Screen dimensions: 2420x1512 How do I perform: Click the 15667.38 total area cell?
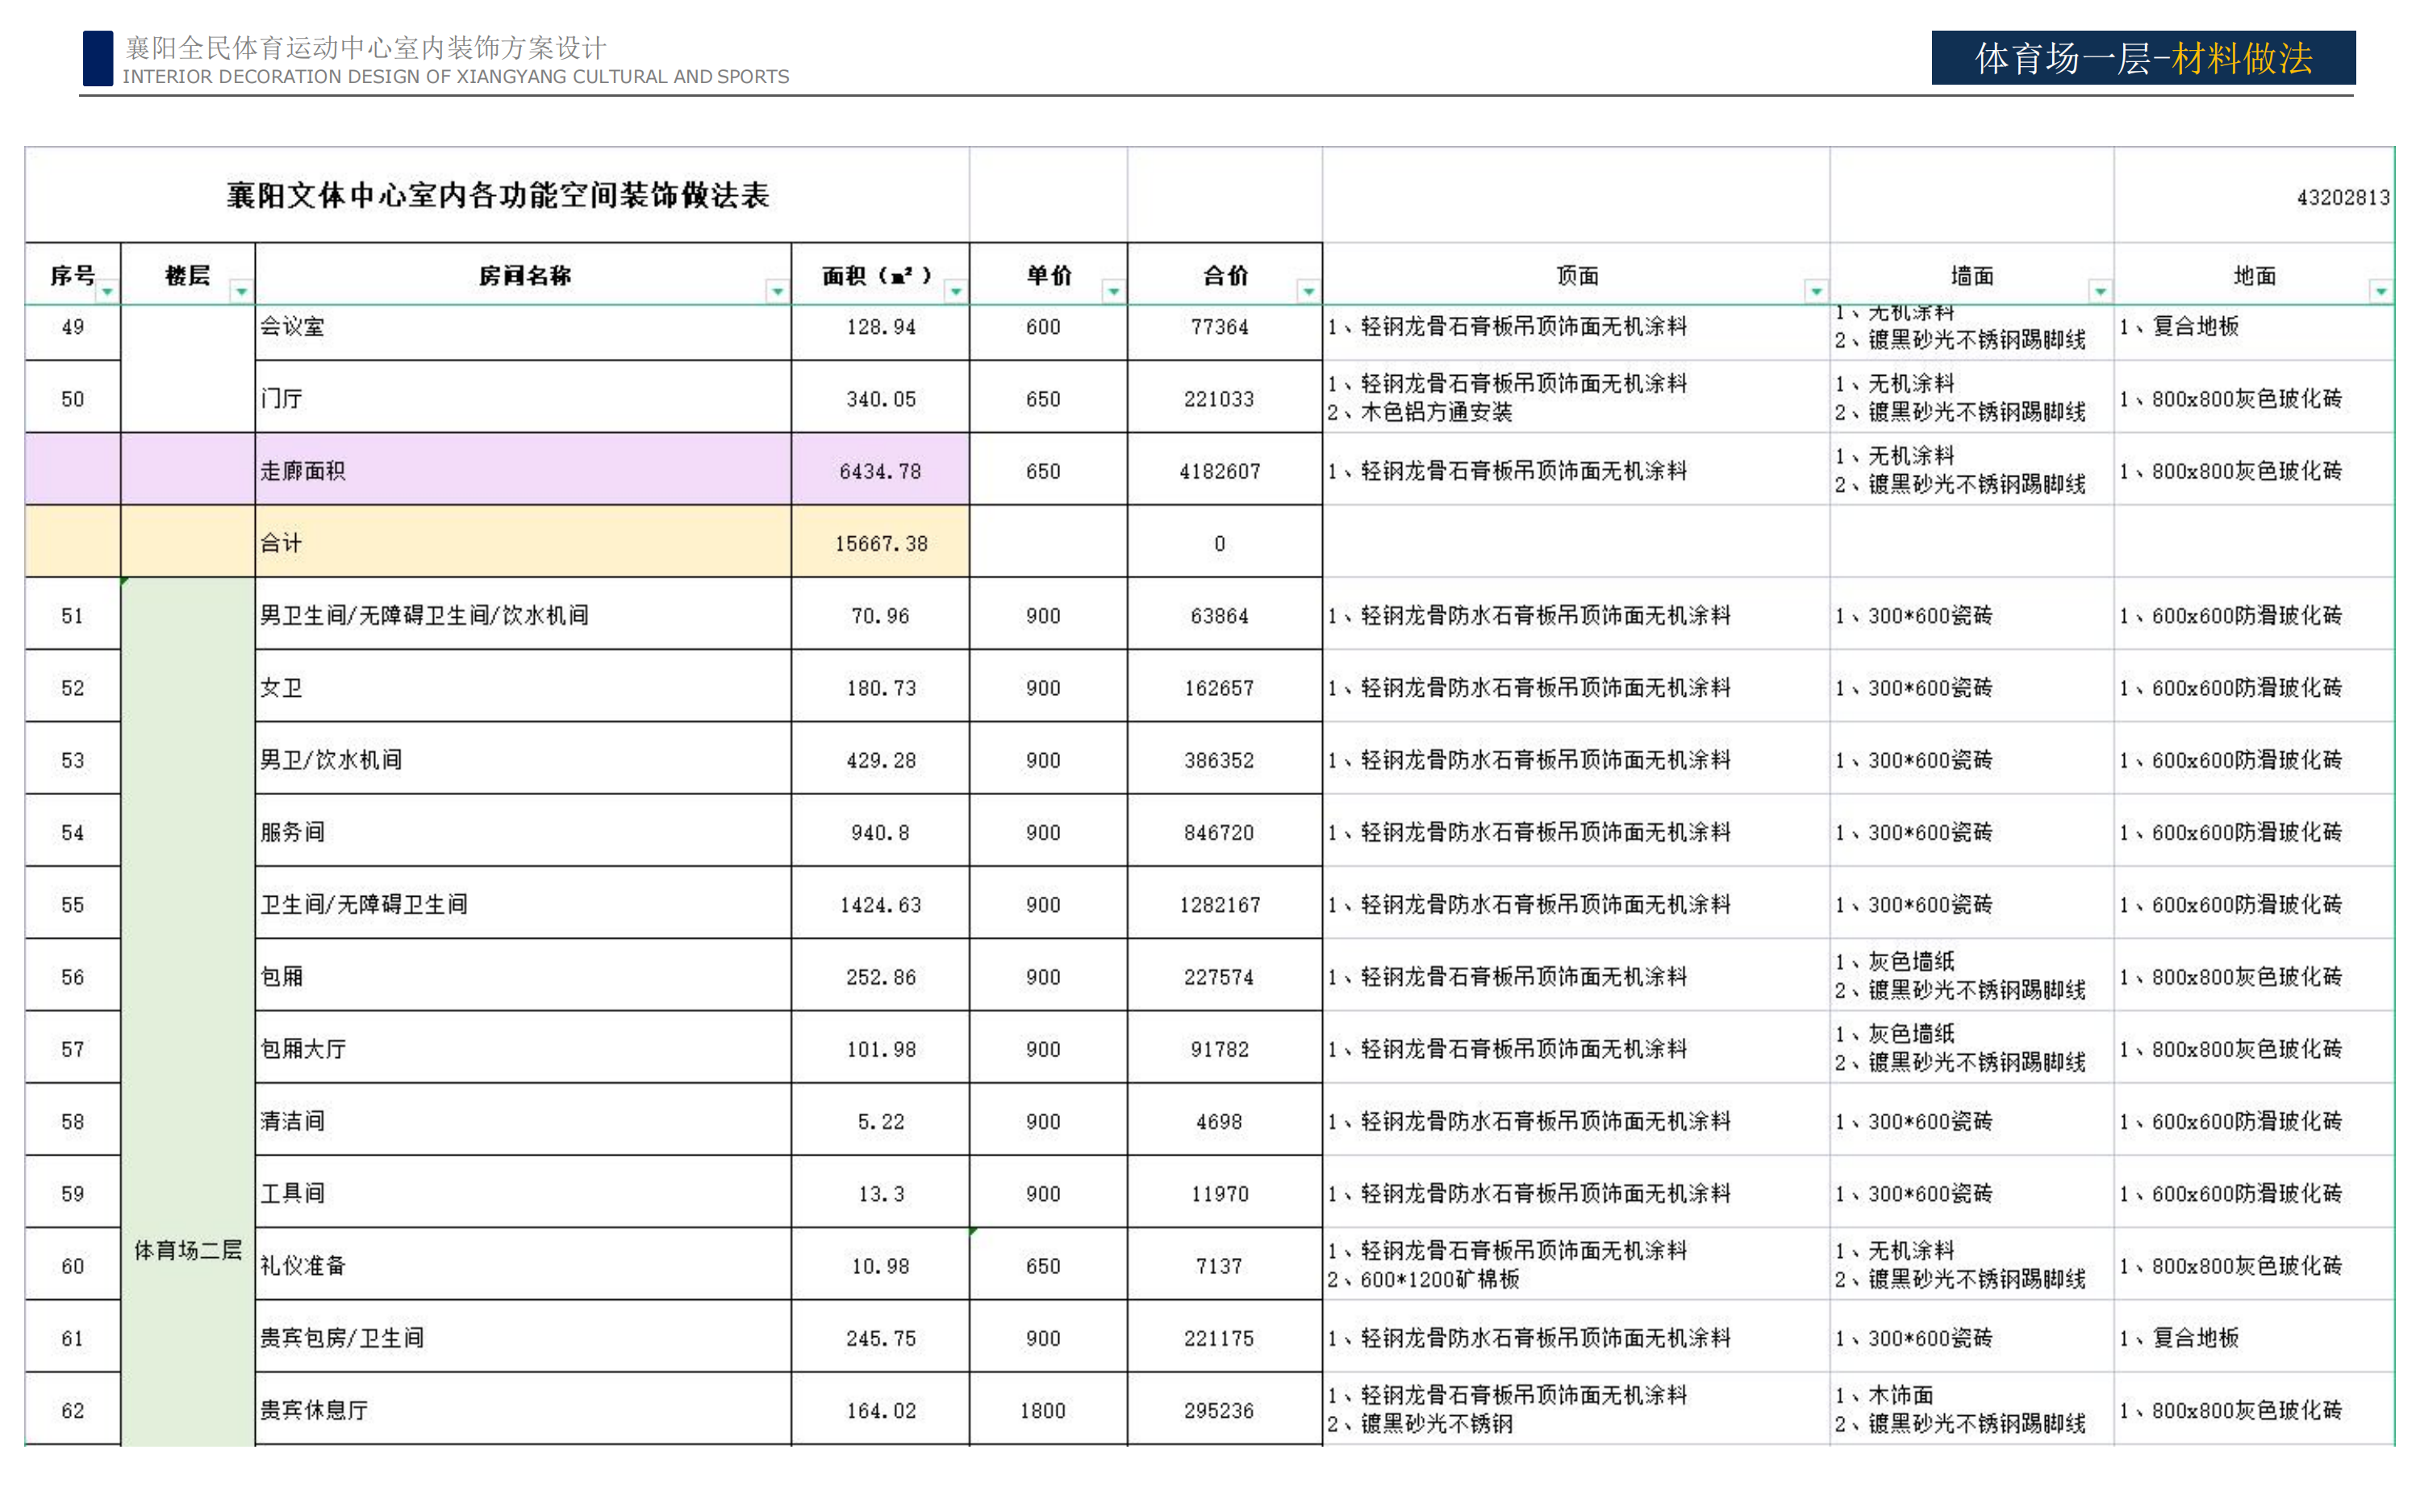[x=880, y=543]
